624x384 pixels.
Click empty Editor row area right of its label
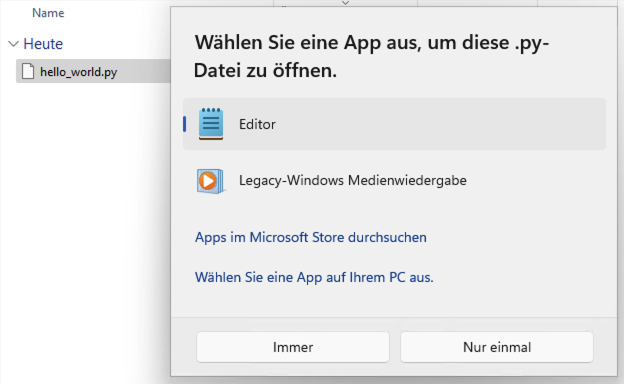(x=438, y=124)
